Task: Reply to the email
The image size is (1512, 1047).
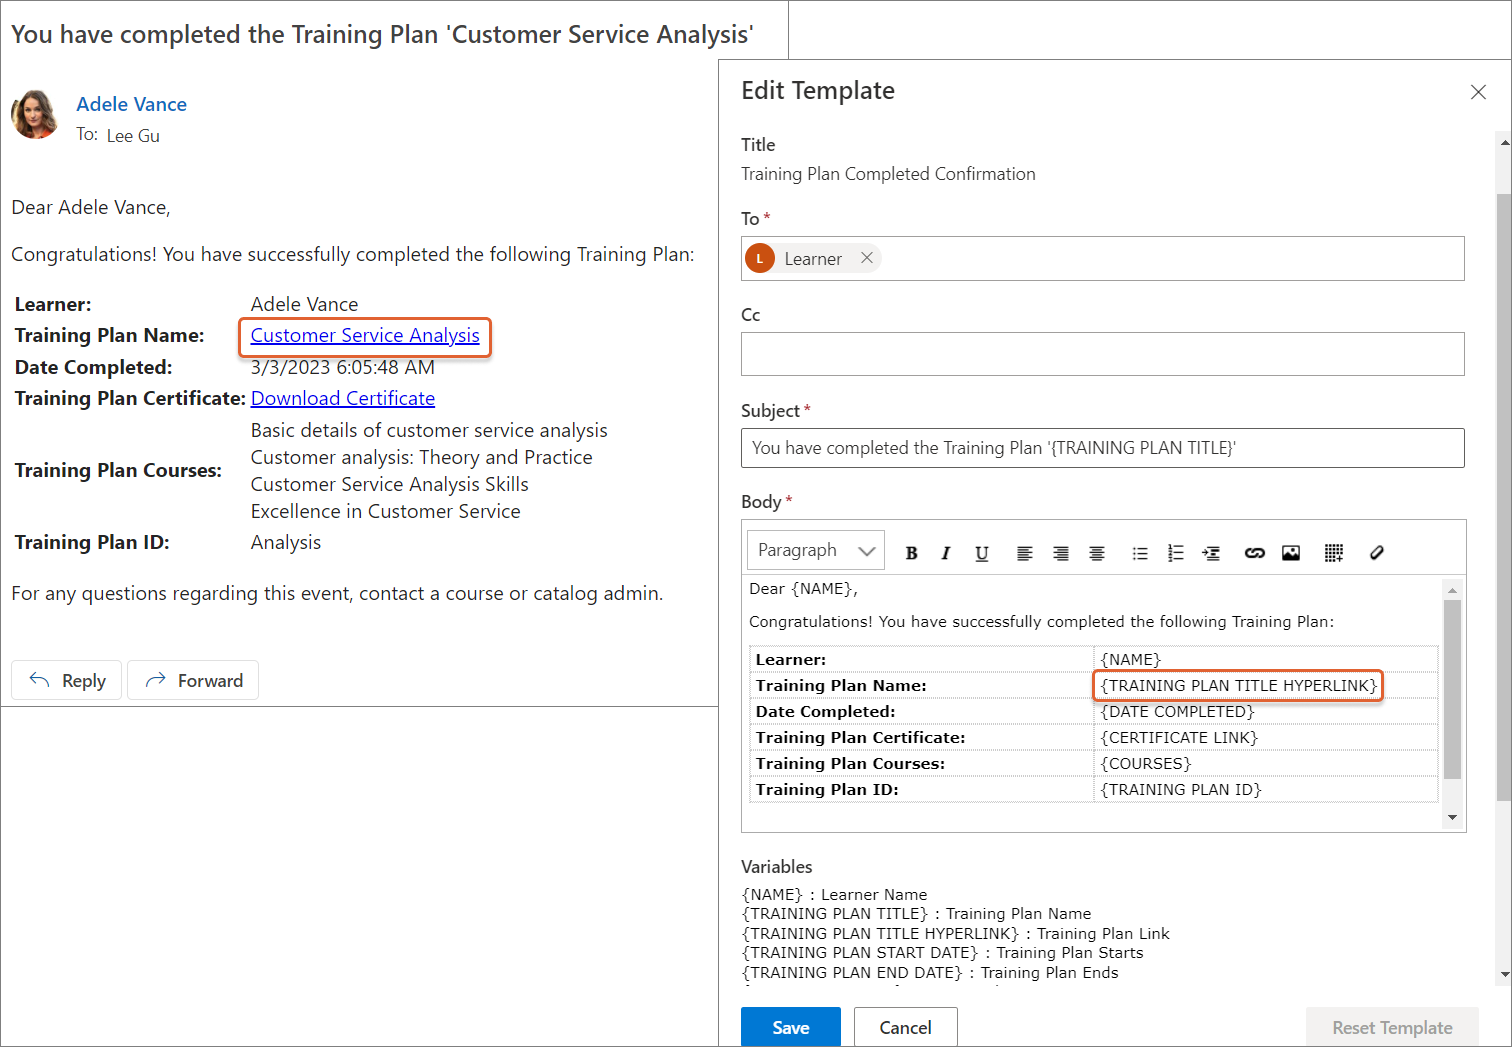Action: (67, 680)
